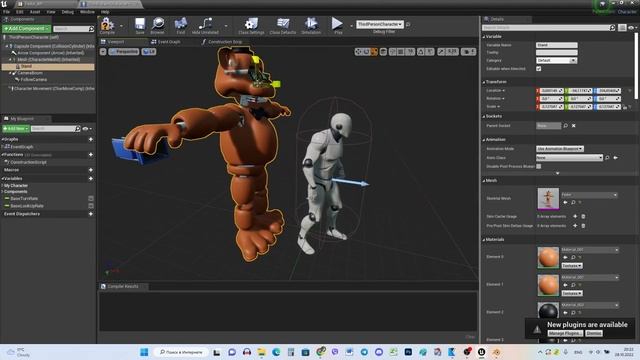Open Details panel eye view options
Screen dimensions: 640x360
[x=632, y=28]
